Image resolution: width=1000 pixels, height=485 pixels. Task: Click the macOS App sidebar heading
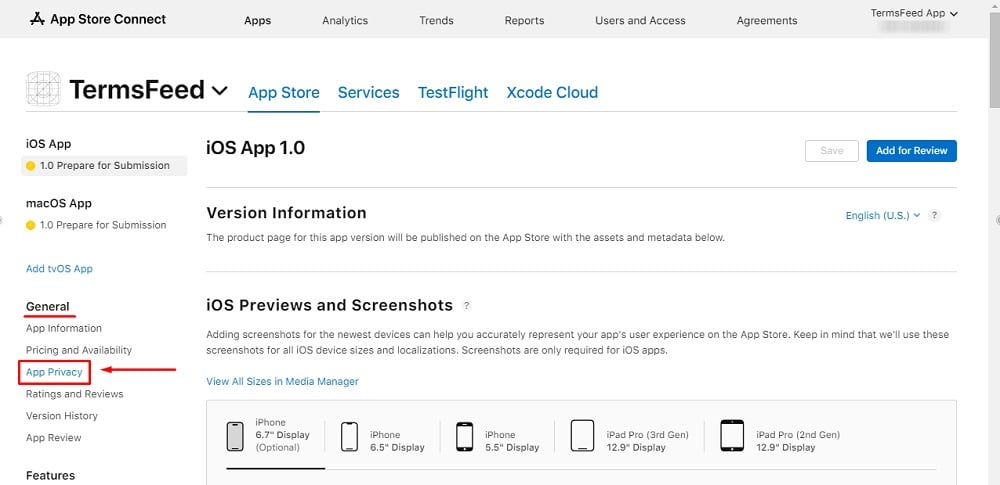point(59,203)
